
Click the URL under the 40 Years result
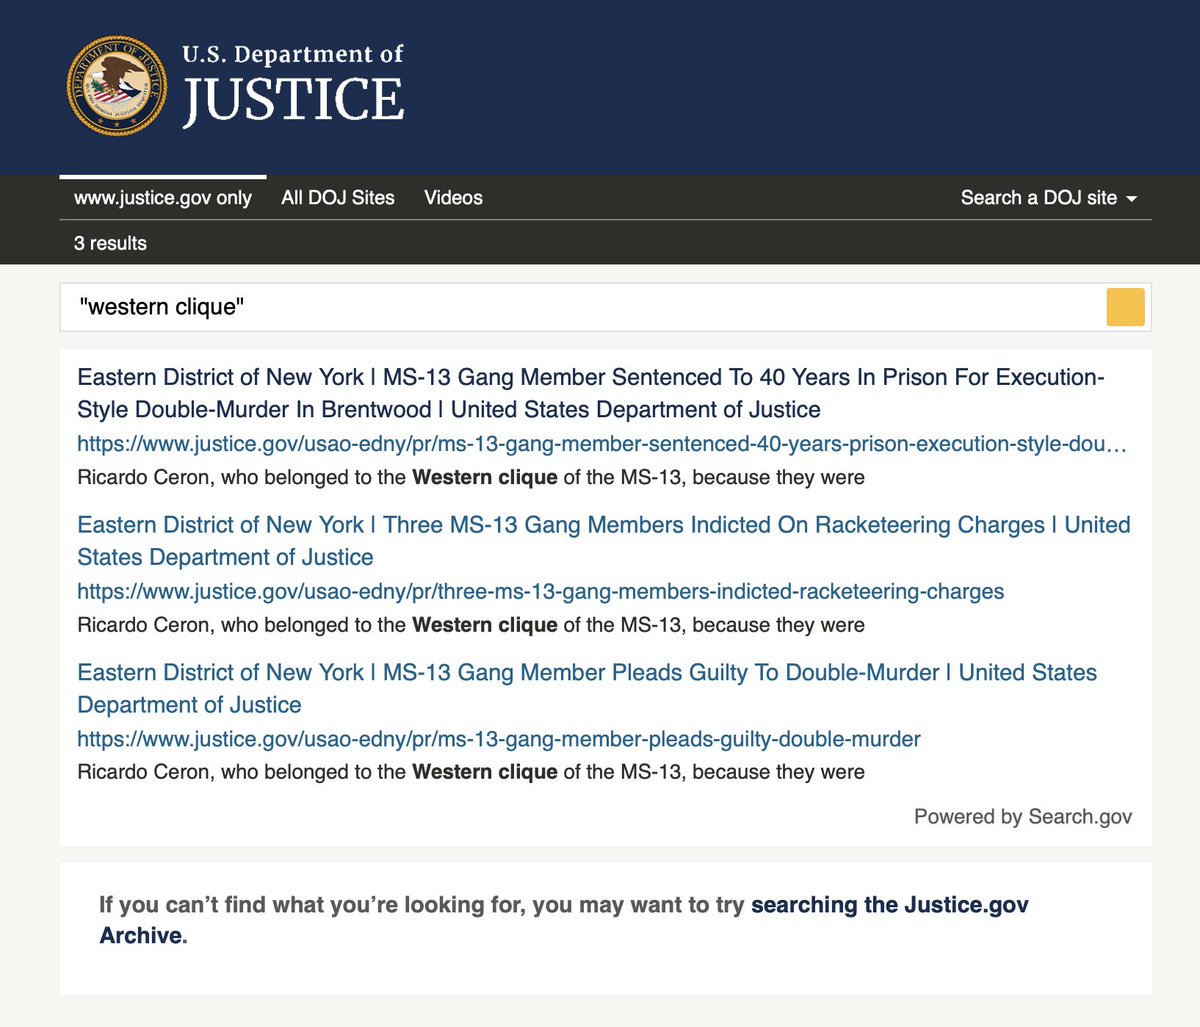601,444
